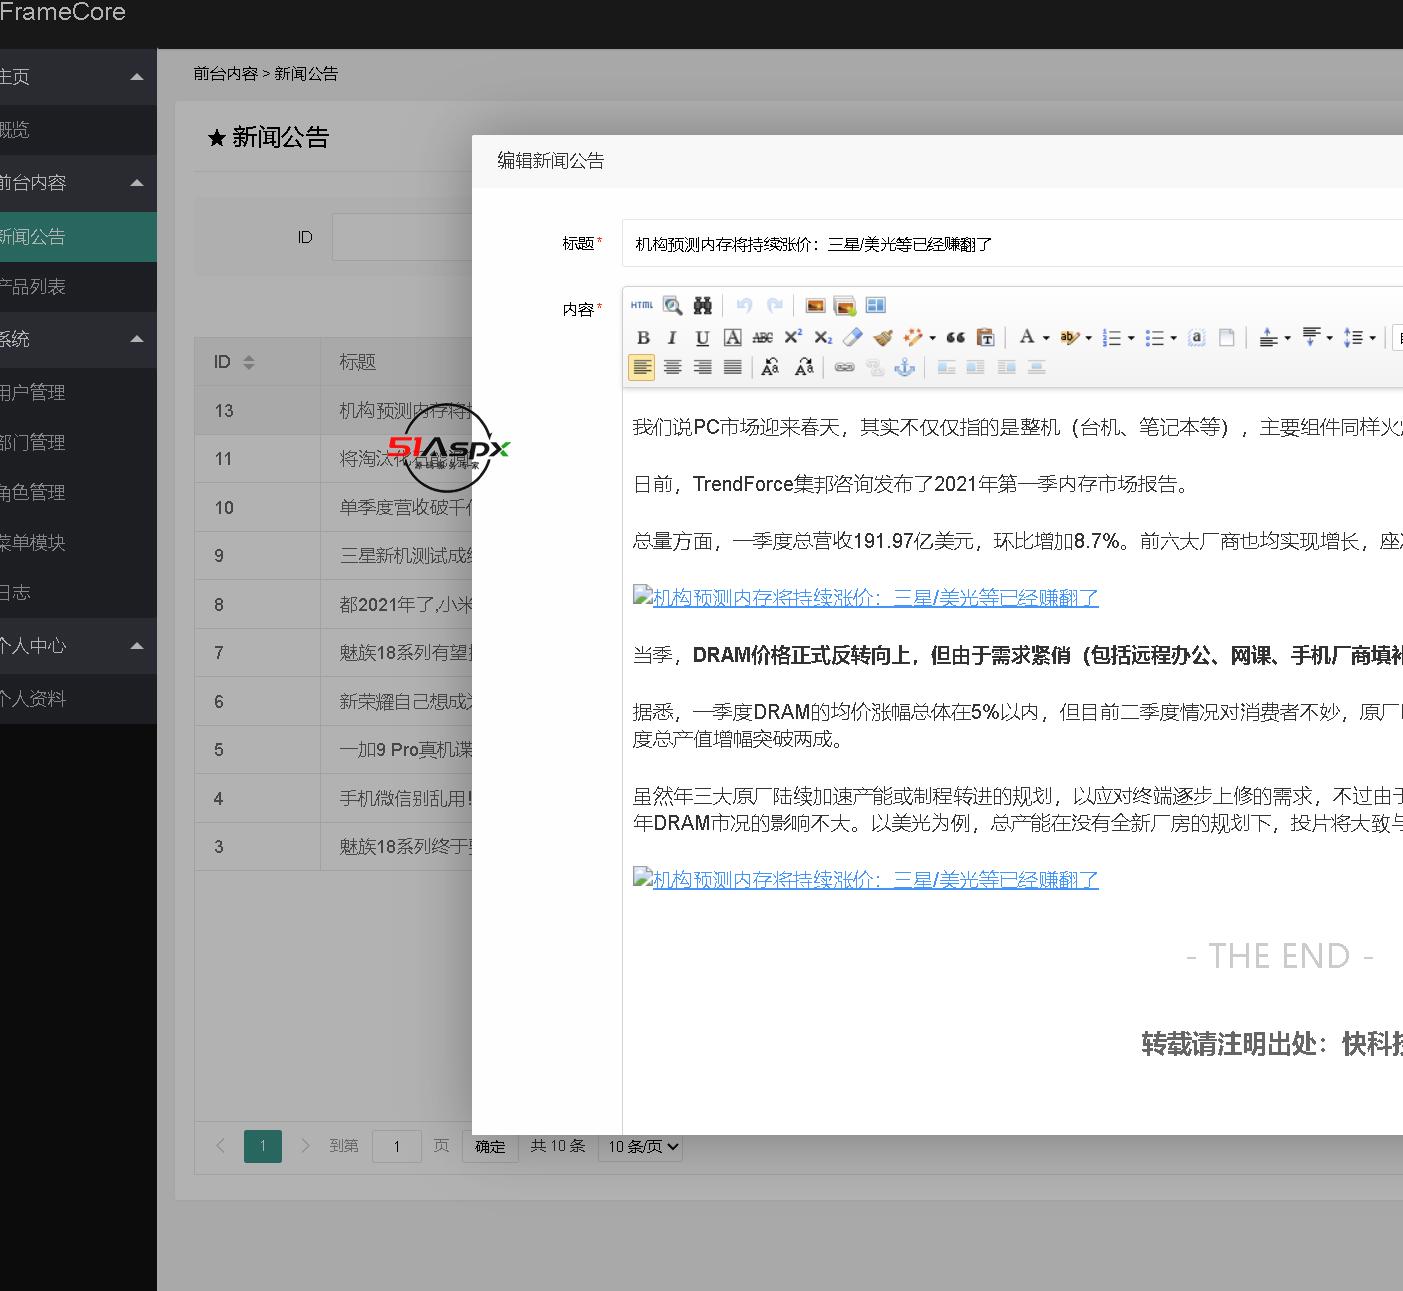The image size is (1403, 1291).
Task: Clear the document with blank page icon
Action: pos(1227,337)
